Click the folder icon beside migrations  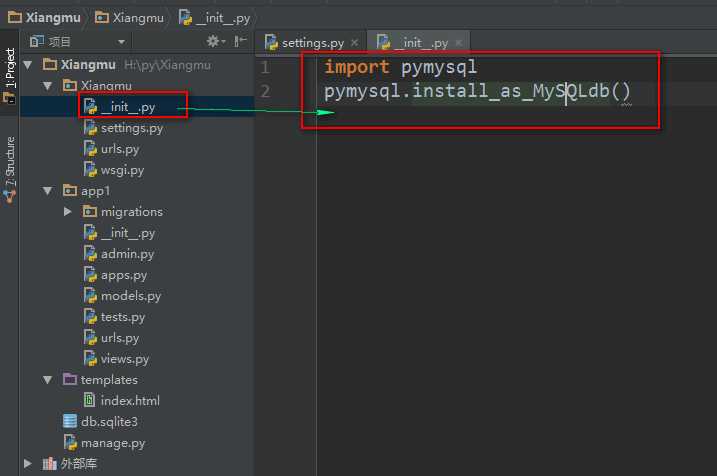(90, 211)
